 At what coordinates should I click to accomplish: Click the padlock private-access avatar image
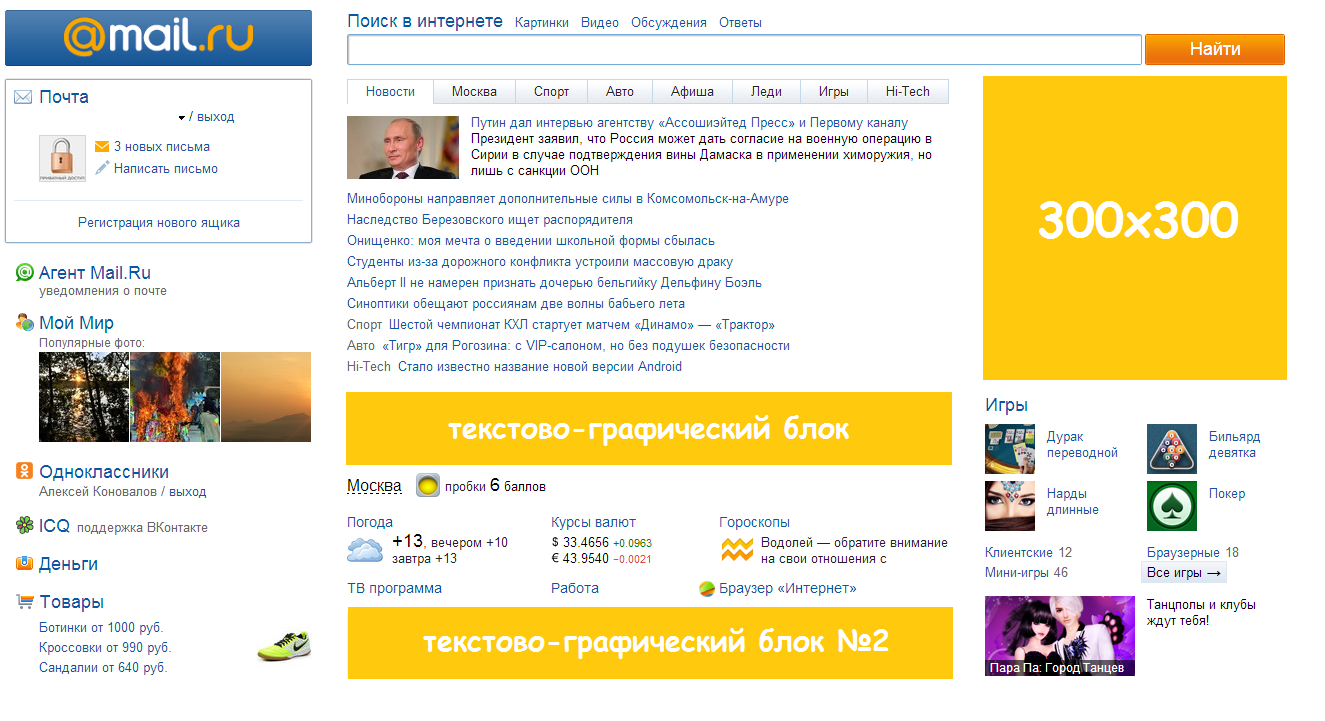click(x=62, y=159)
